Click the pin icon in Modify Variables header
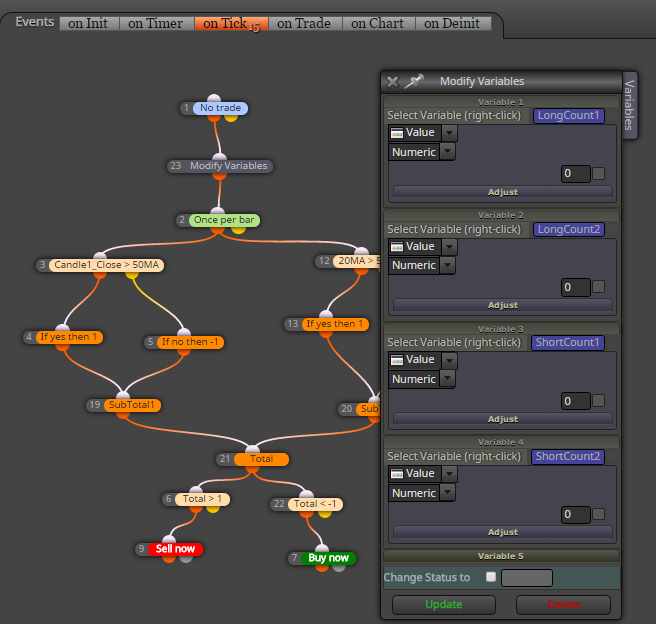The height and width of the screenshot is (624, 656). pyautogui.click(x=413, y=81)
